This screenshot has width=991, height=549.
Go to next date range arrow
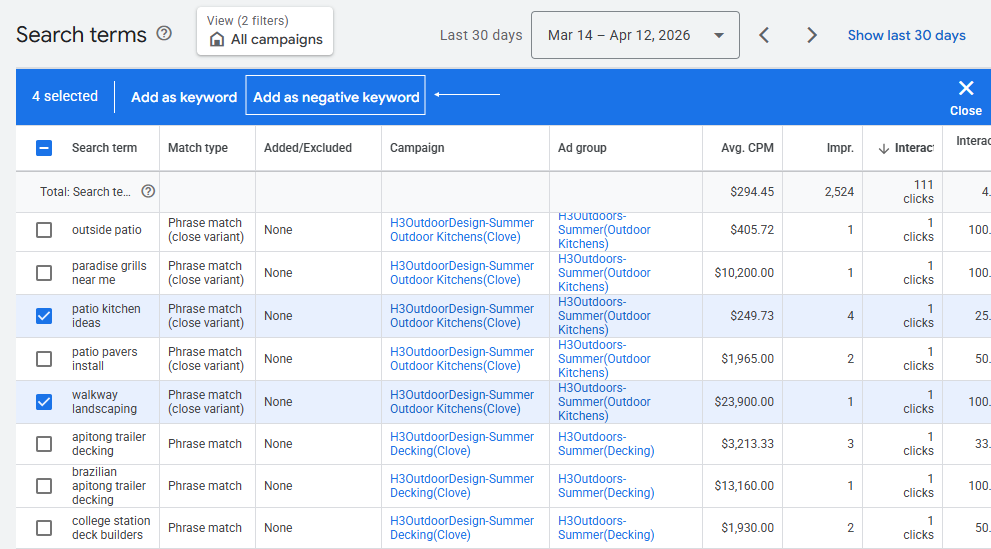coord(812,35)
